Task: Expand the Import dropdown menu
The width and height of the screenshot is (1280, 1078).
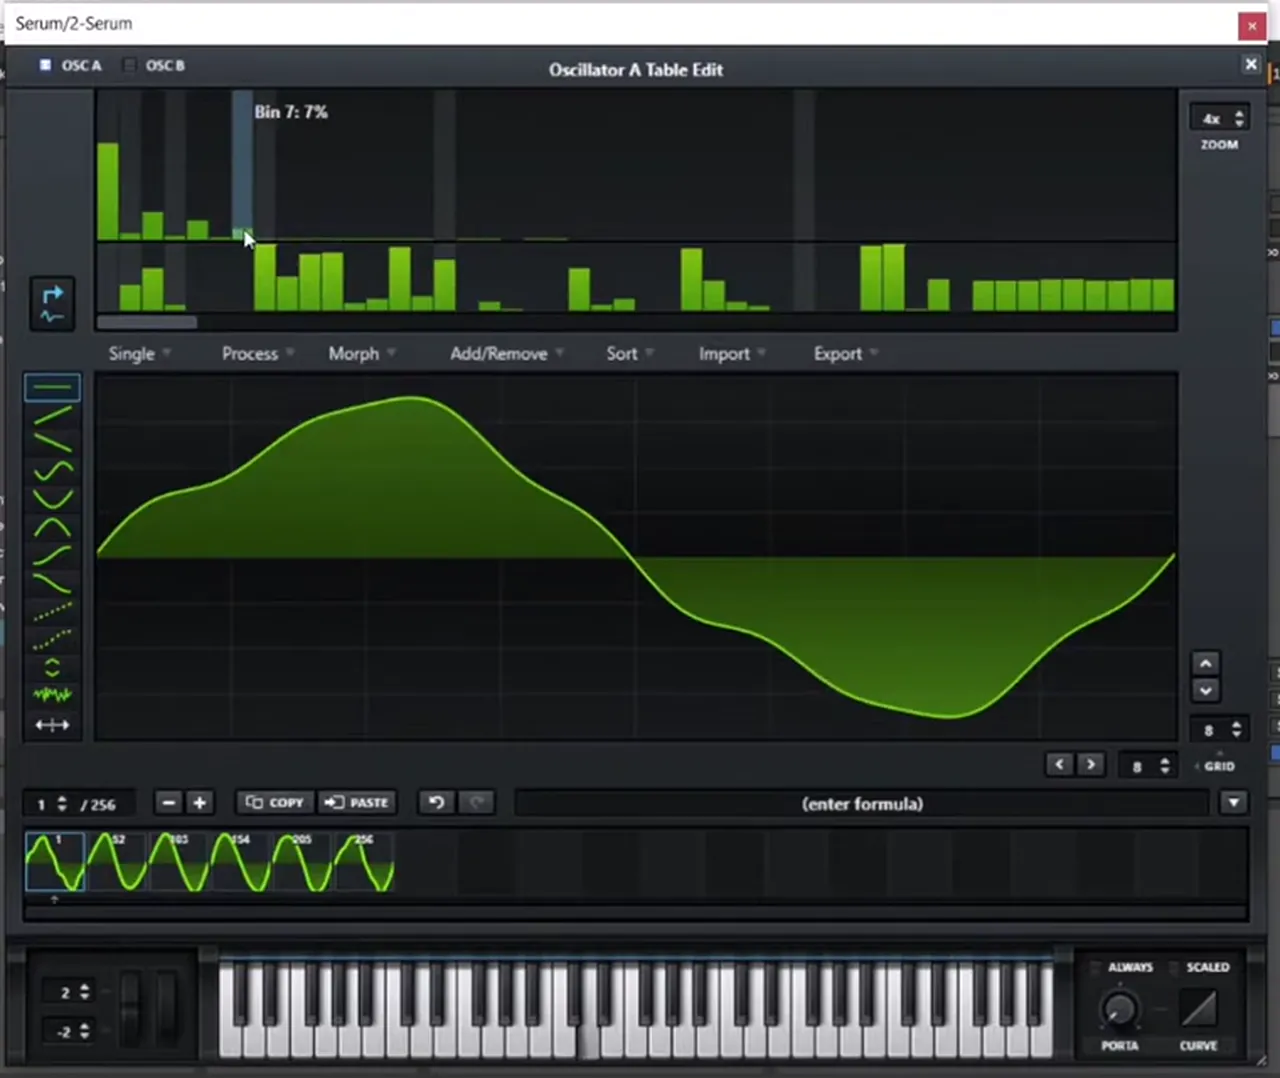Action: click(x=732, y=354)
